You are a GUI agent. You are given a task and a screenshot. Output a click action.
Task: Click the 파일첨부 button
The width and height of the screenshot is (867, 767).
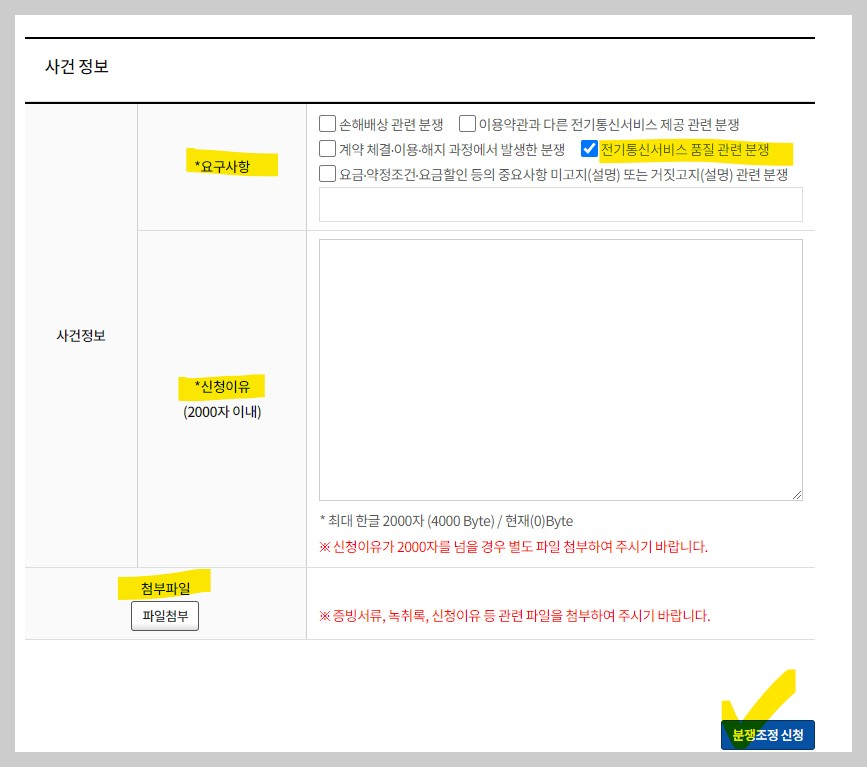[165, 616]
